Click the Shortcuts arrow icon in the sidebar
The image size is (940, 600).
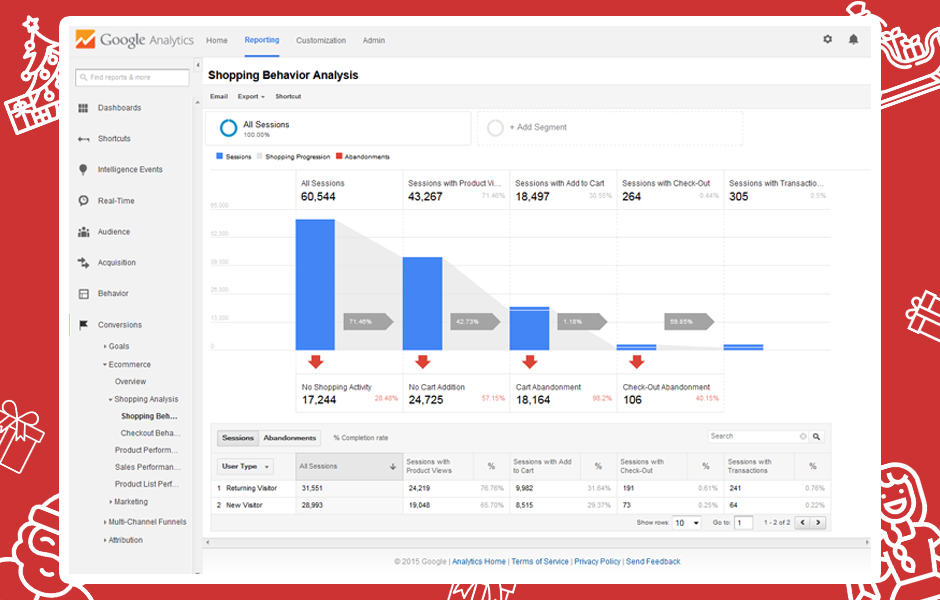pyautogui.click(x=83, y=139)
